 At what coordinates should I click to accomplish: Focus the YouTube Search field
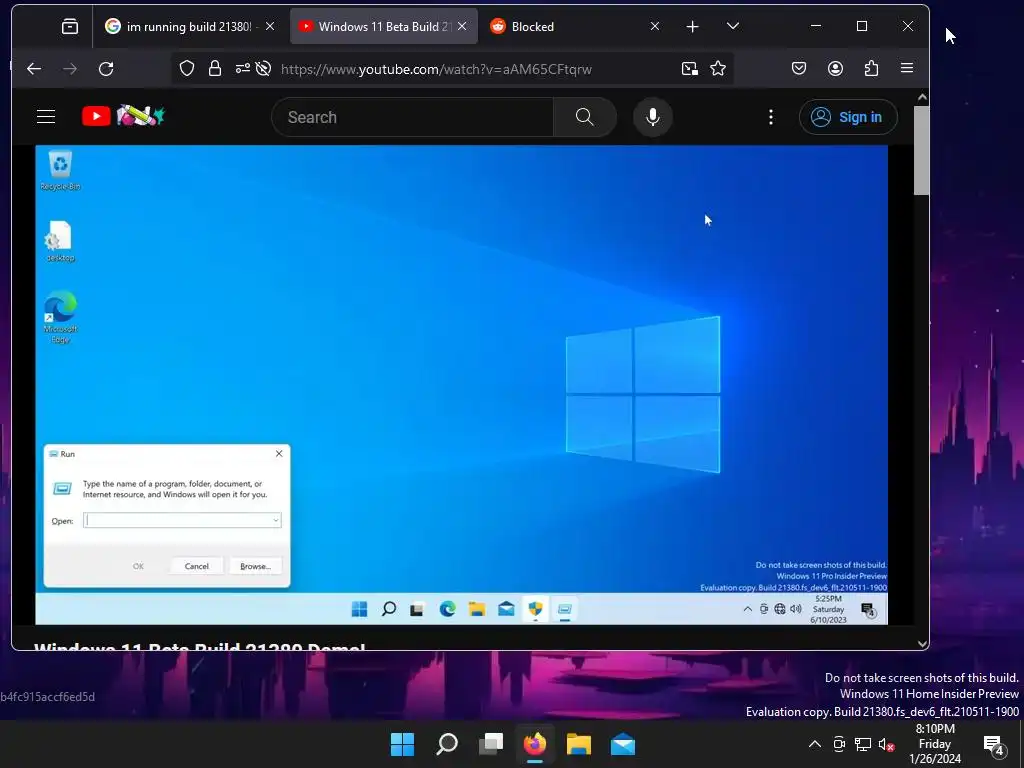[413, 117]
